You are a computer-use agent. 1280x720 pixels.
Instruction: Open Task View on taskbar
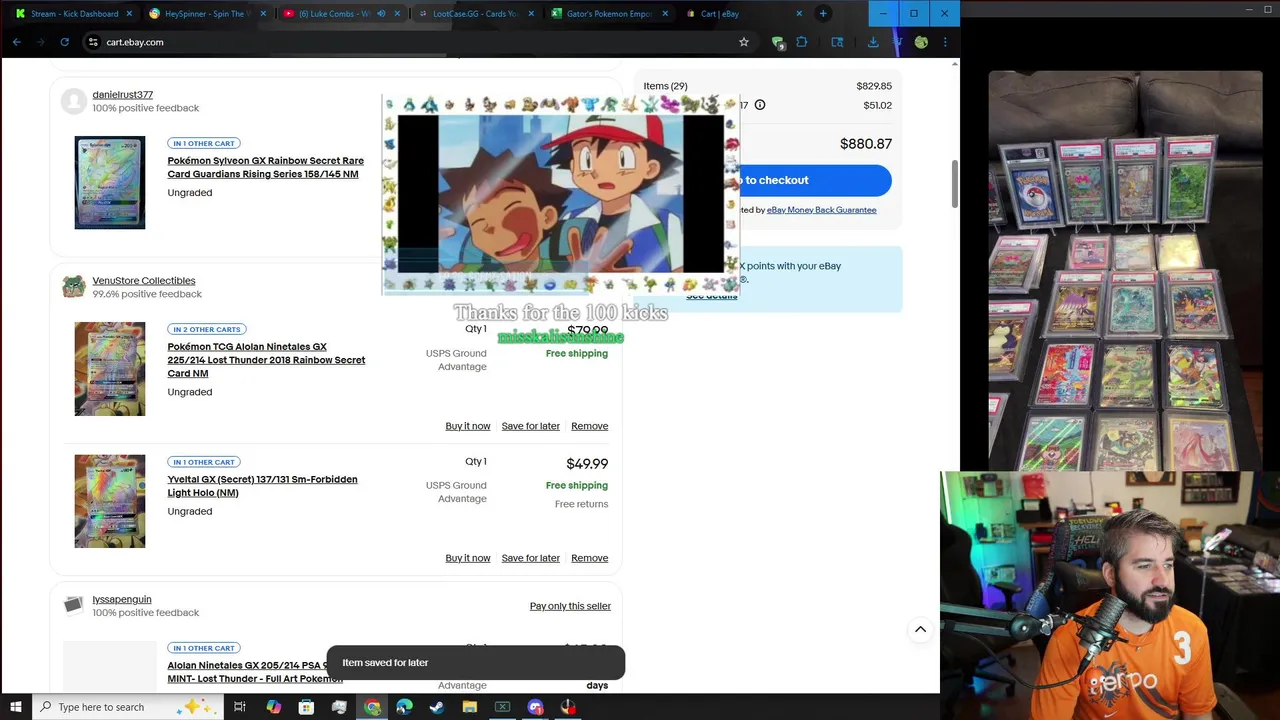(x=240, y=707)
